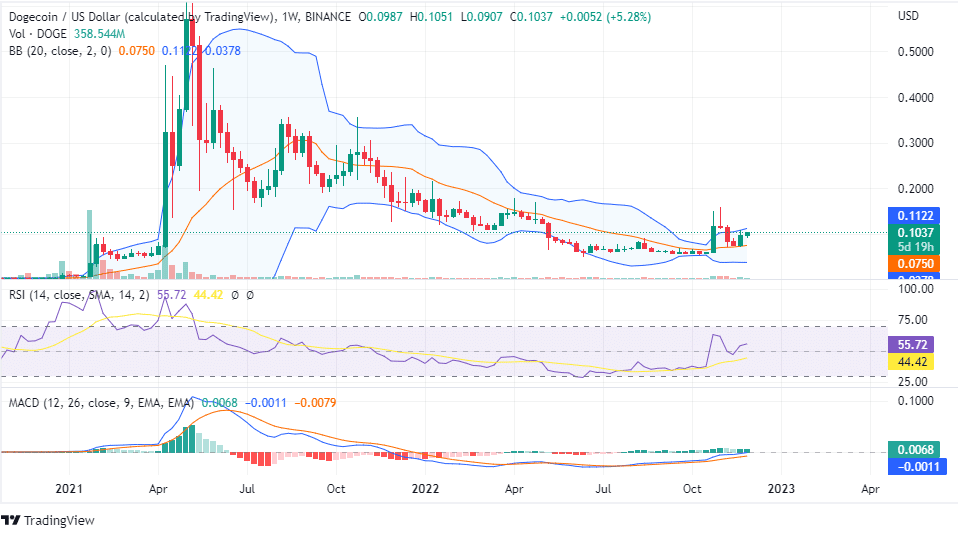Screen dimensions: 958x538
Task: Click the 1W interval label in the title
Action: (x=290, y=17)
